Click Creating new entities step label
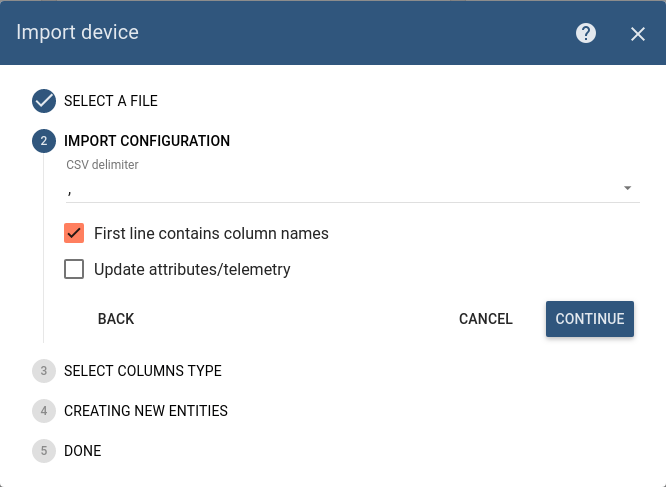The image size is (666, 487). [146, 411]
